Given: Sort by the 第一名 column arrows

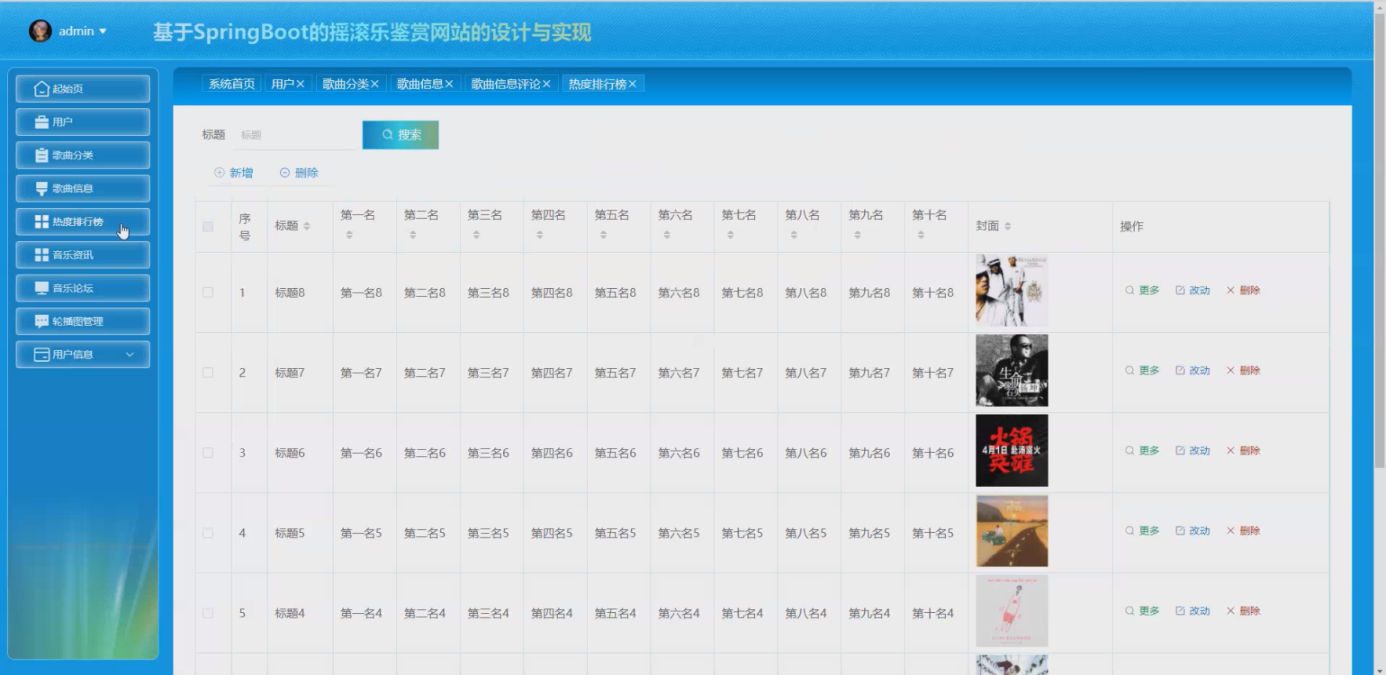Looking at the screenshot, I should (x=350, y=235).
